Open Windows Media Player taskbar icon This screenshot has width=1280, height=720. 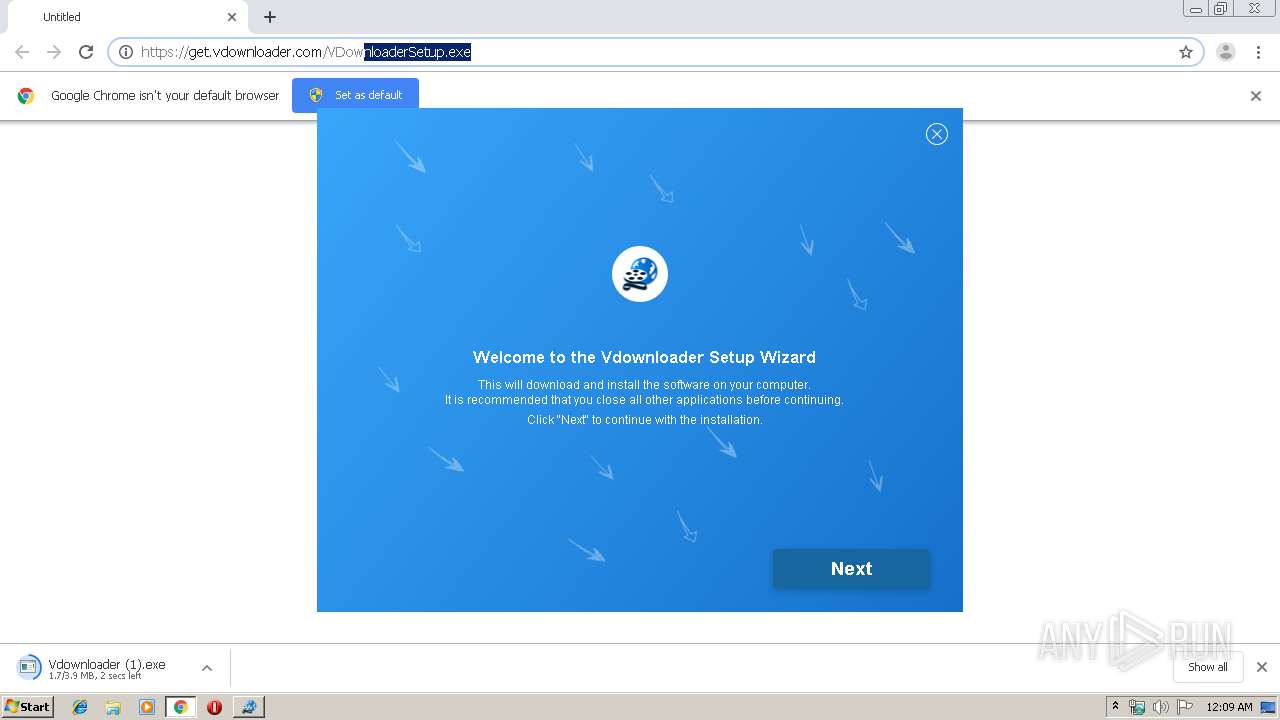click(147, 707)
